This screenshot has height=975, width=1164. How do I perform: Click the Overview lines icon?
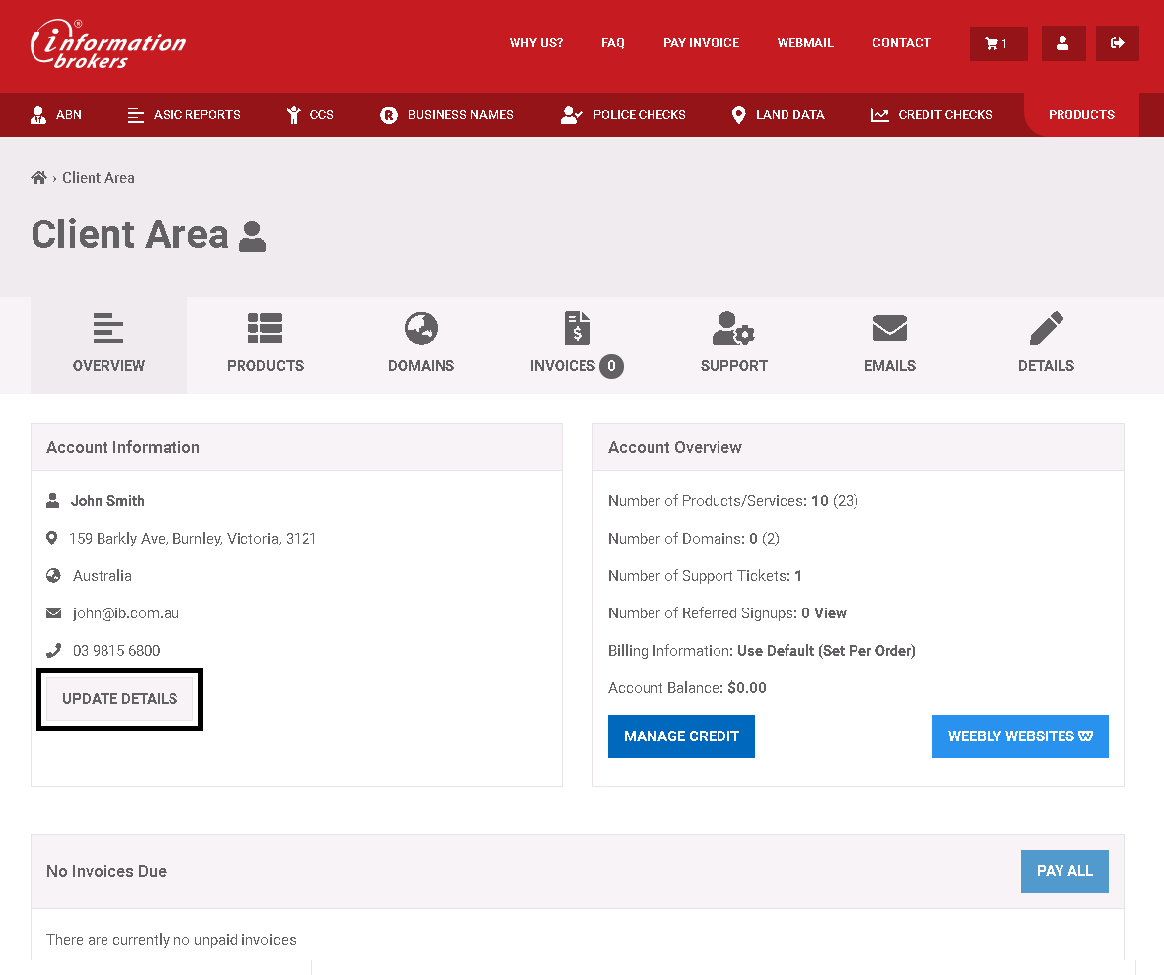[108, 328]
